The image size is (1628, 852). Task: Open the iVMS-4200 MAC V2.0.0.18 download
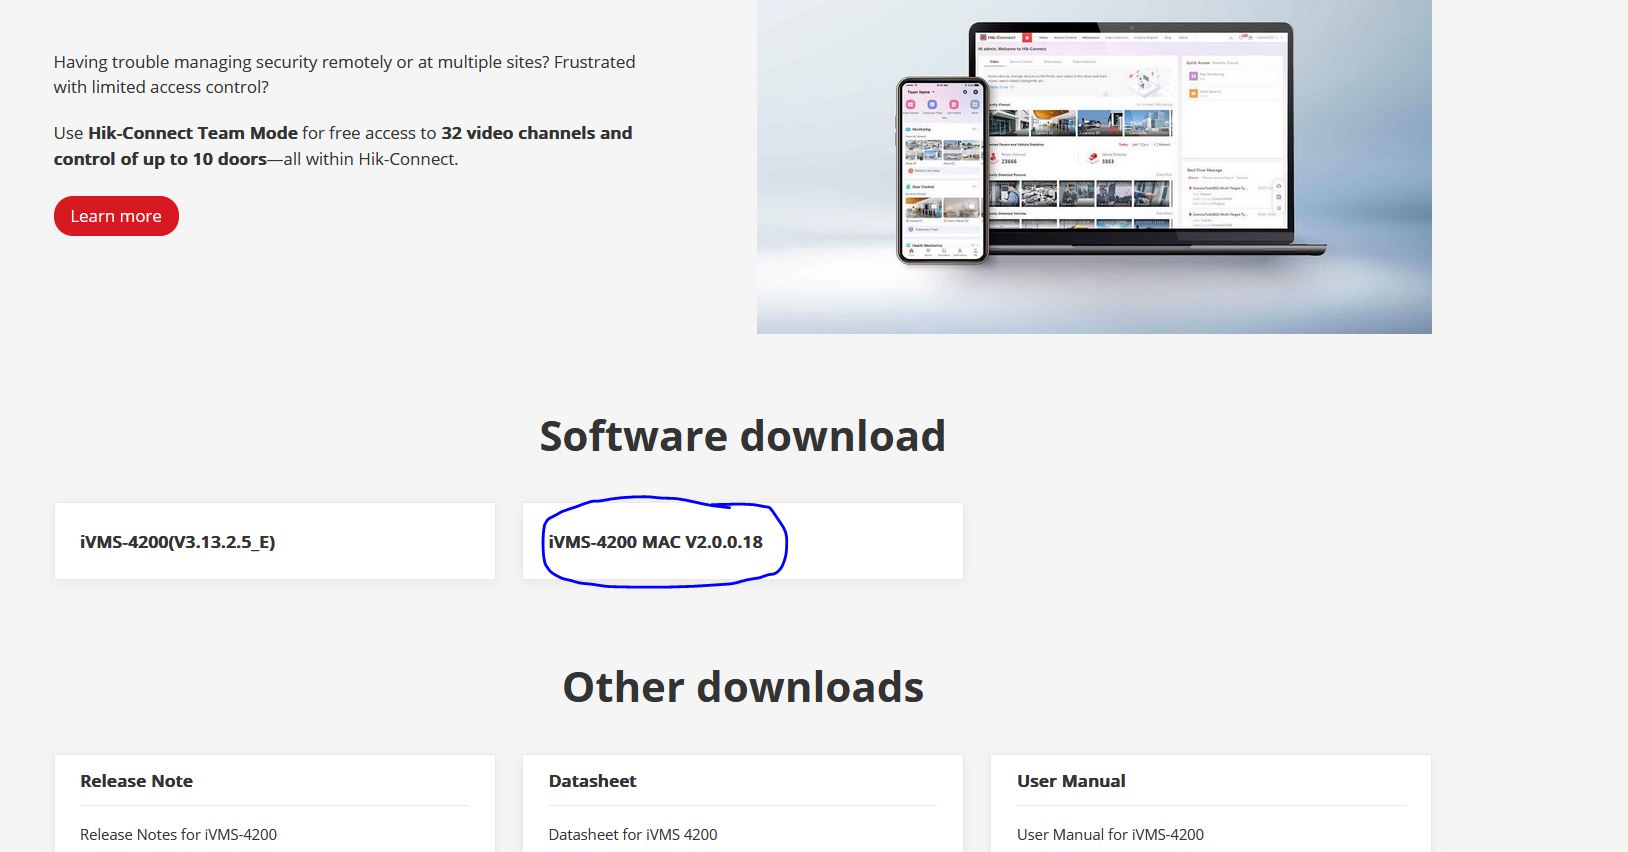[x=655, y=542]
